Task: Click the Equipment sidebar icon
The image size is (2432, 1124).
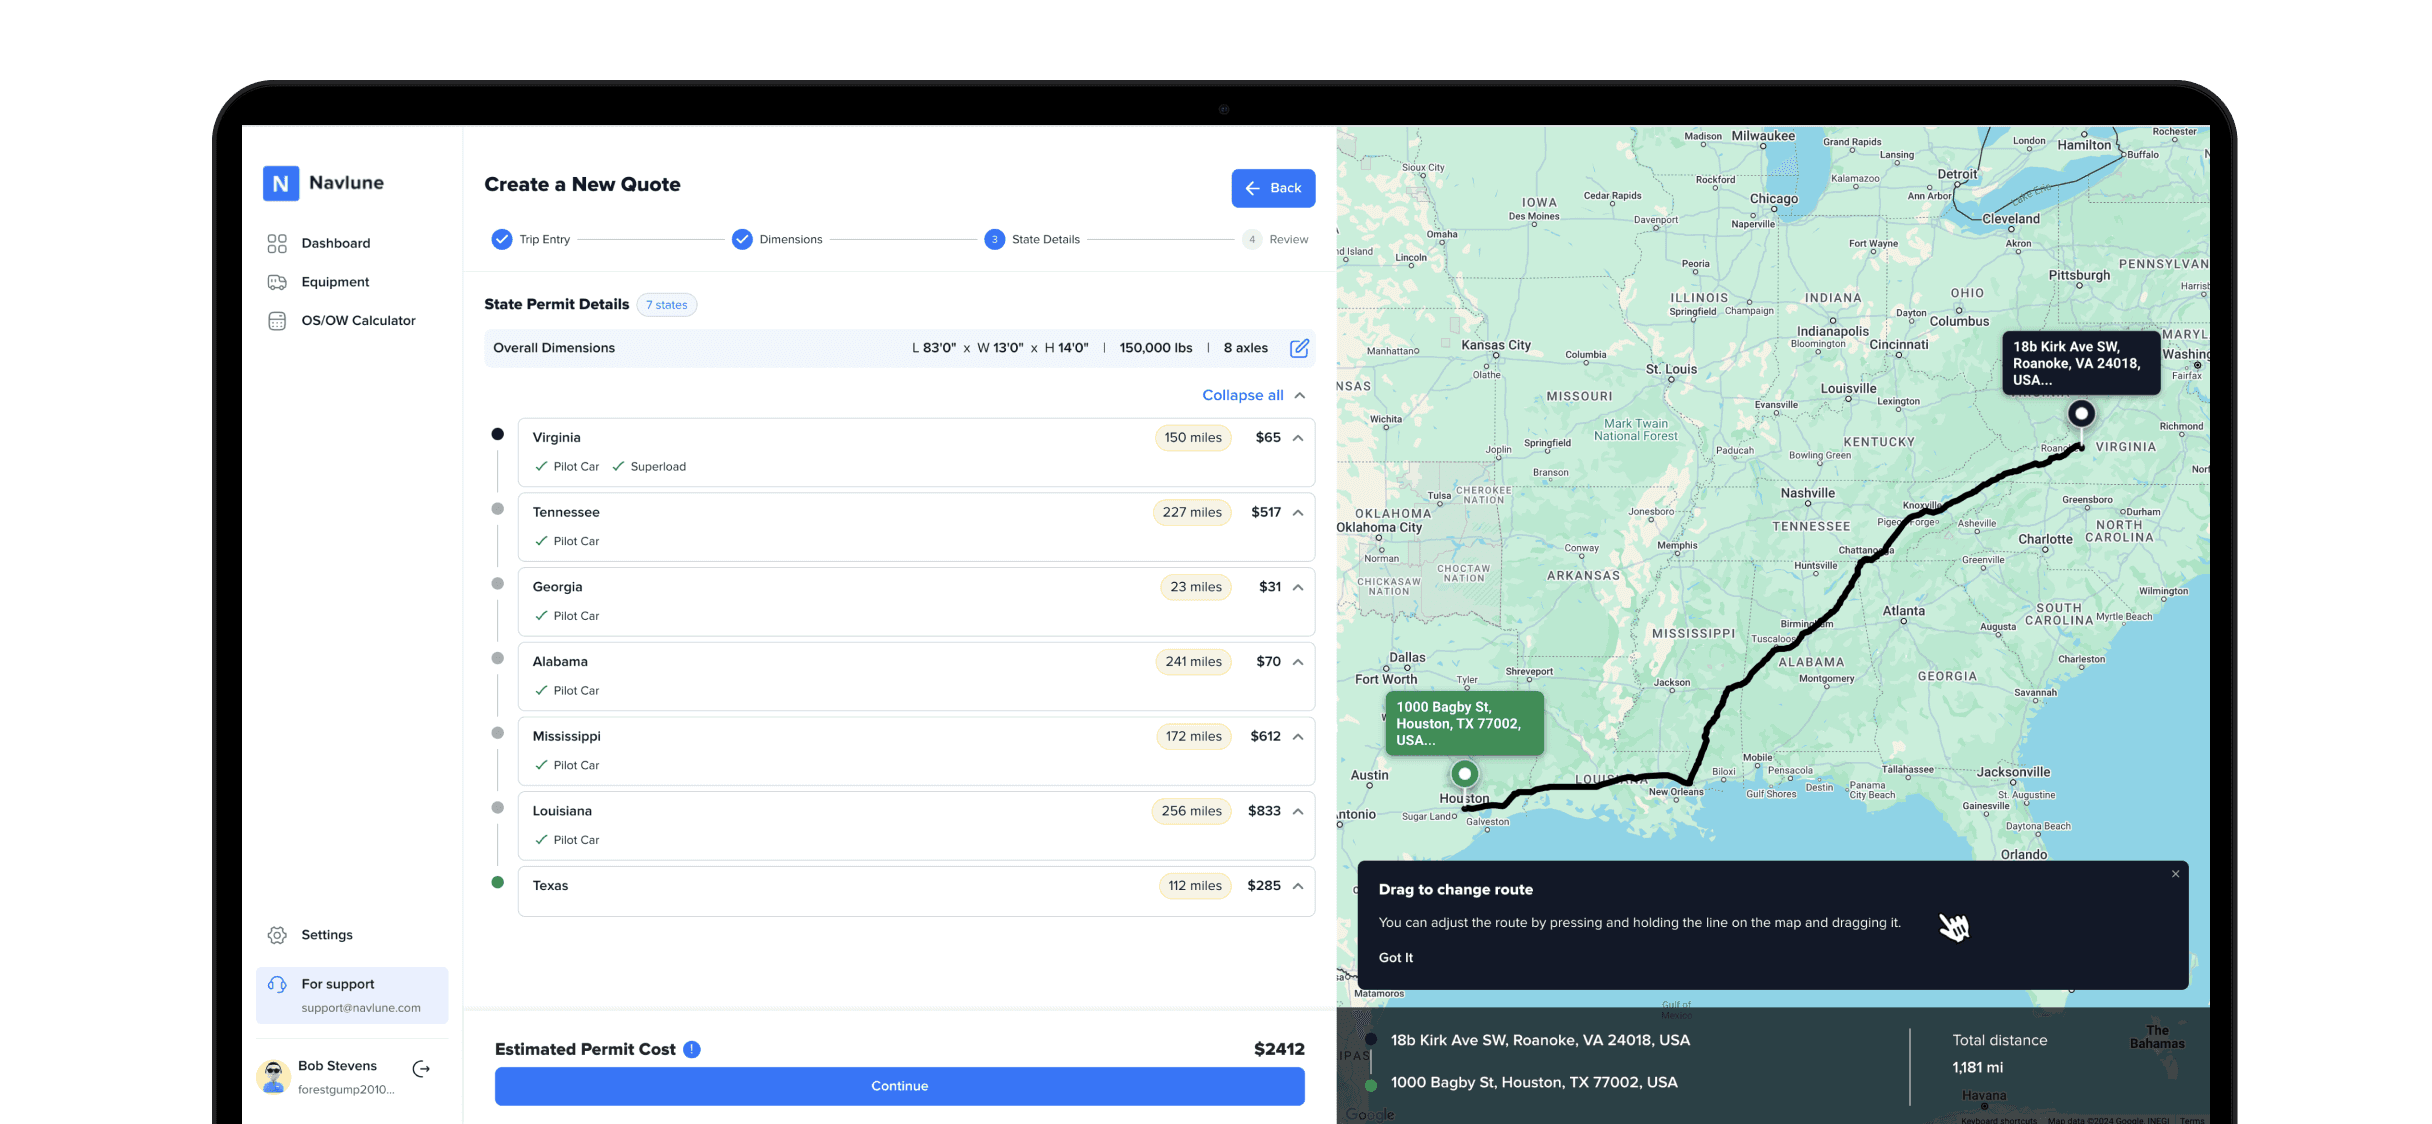Action: tap(278, 282)
